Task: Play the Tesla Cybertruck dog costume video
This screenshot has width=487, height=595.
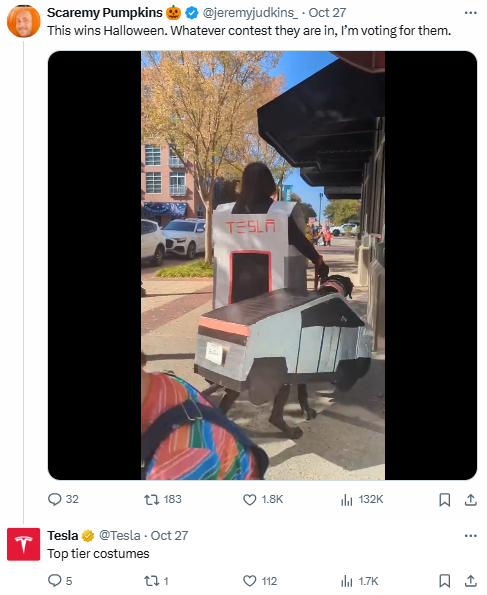Action: (262, 265)
